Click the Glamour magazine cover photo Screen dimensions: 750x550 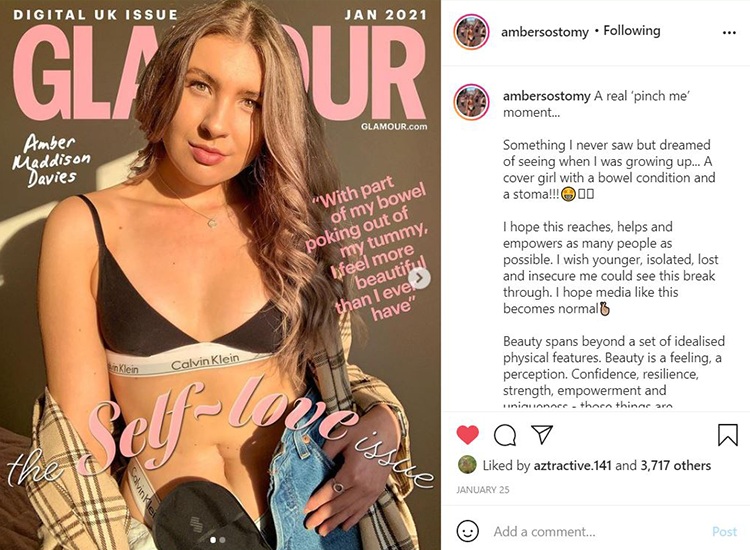220,275
